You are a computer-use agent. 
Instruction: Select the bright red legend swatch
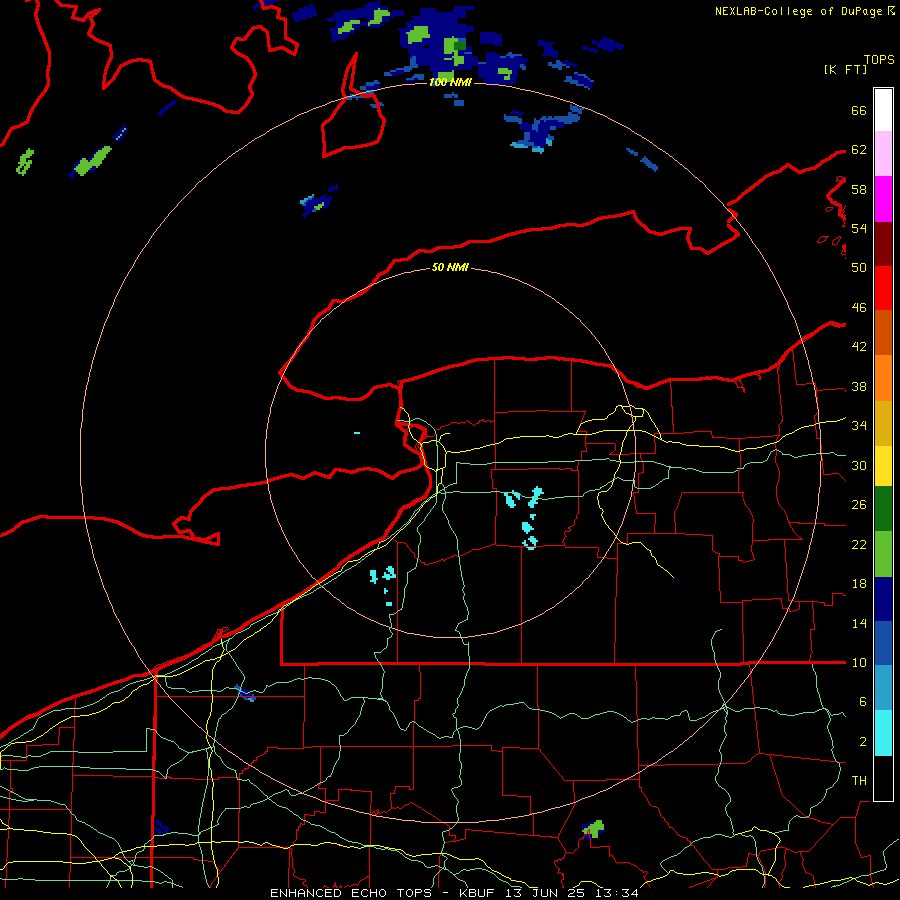click(x=883, y=288)
